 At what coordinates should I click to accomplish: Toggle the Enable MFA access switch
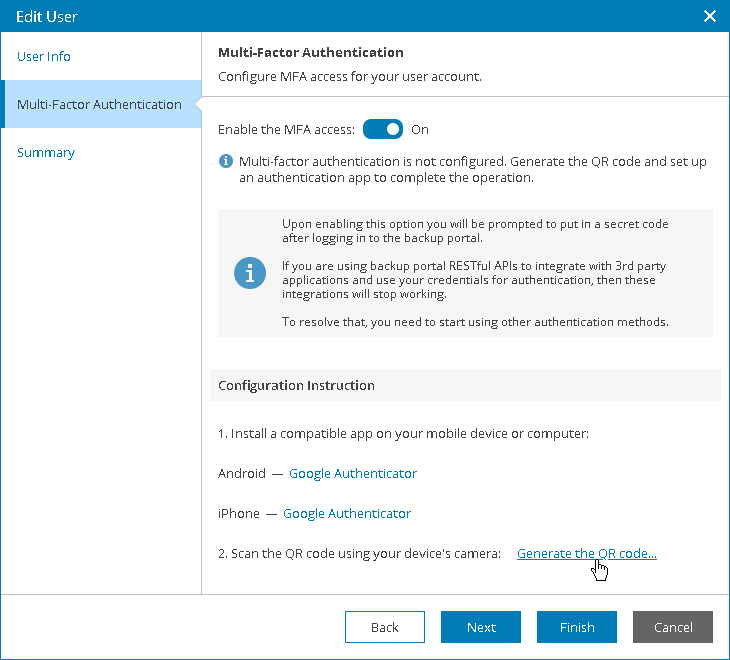pos(383,129)
